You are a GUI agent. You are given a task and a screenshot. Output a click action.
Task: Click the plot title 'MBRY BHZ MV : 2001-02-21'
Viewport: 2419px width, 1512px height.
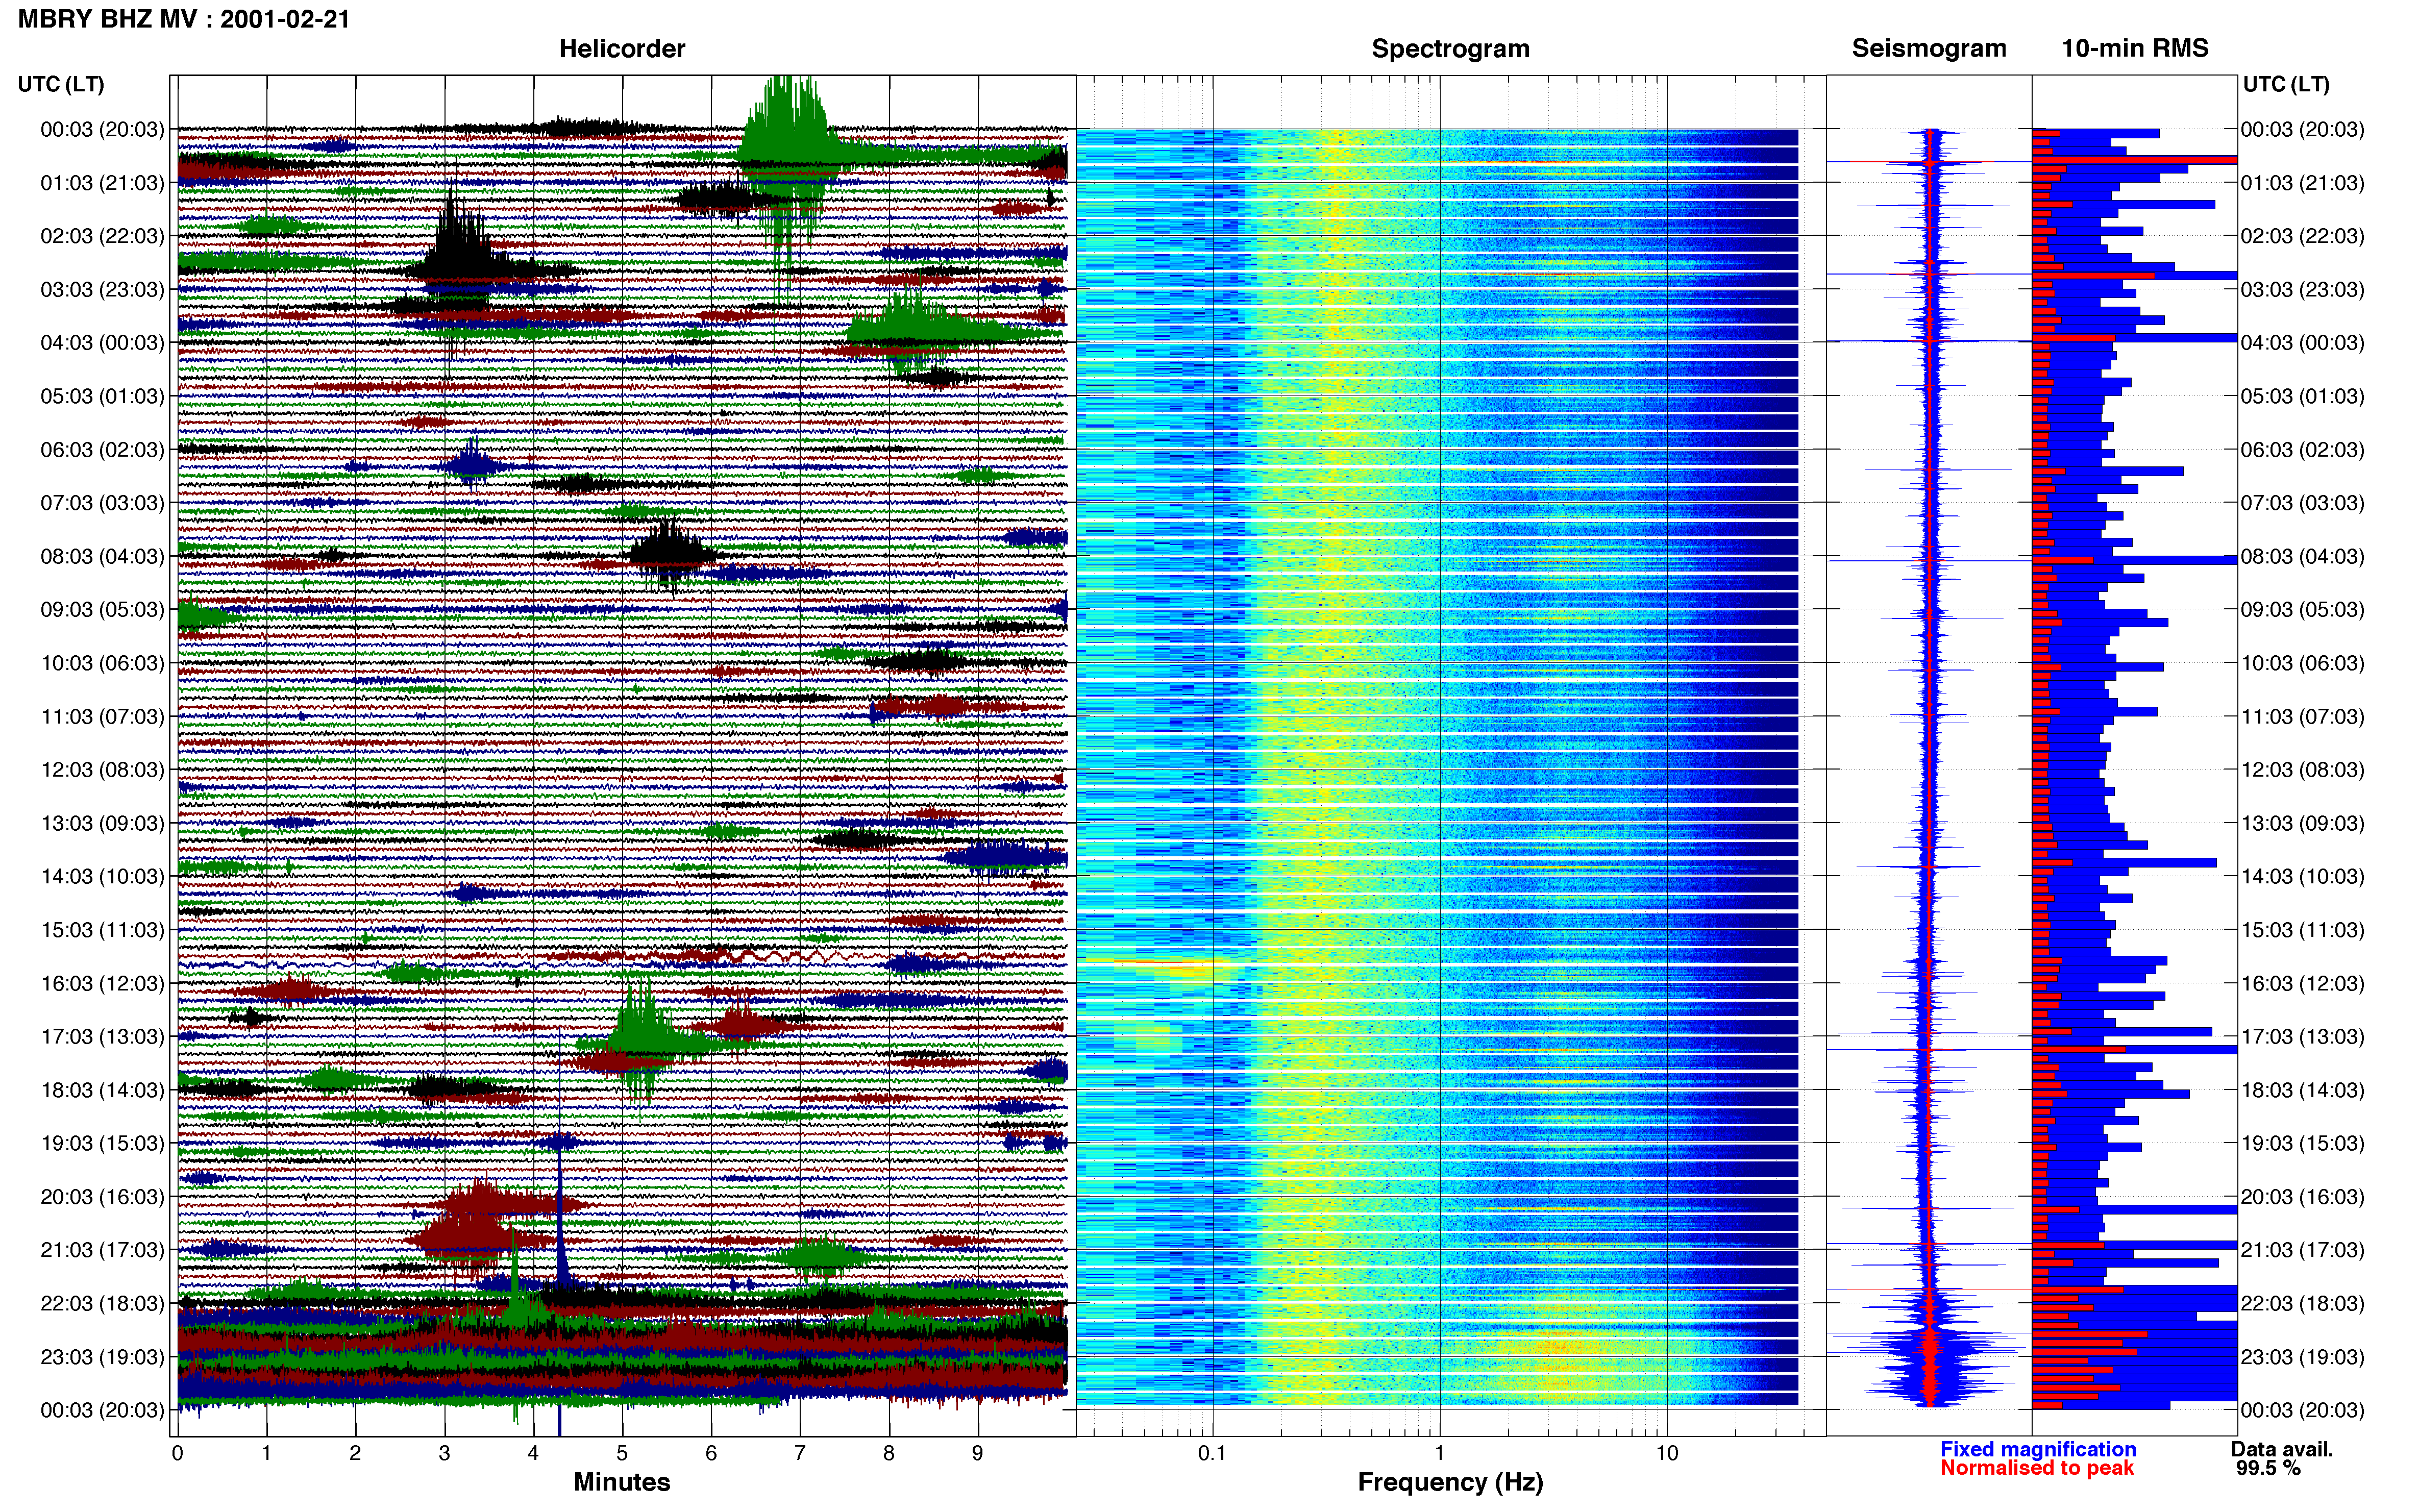[x=184, y=19]
